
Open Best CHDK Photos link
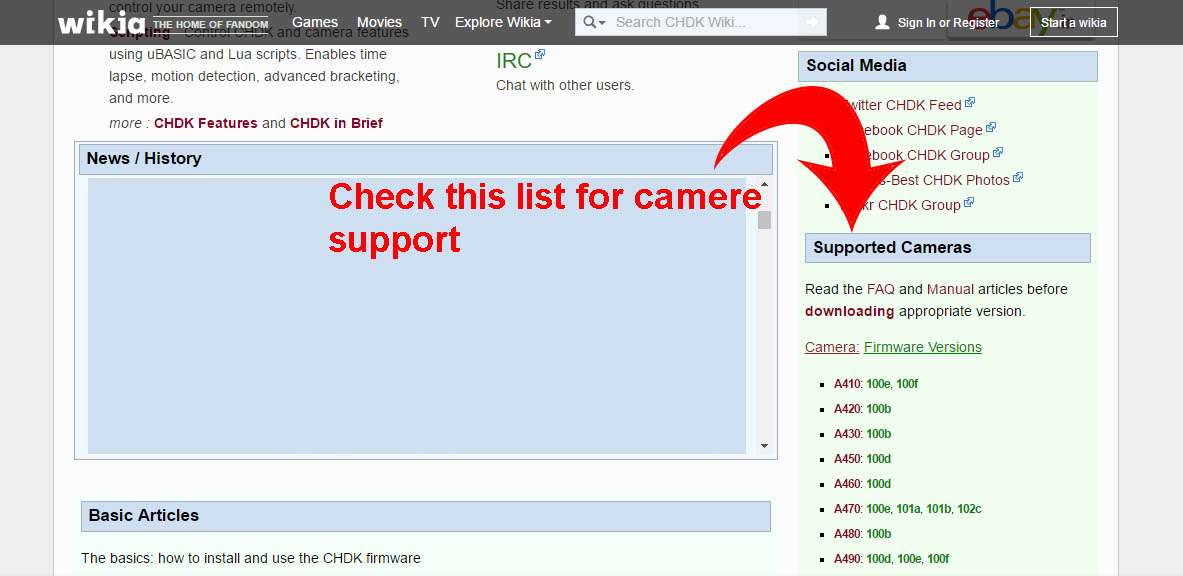tap(923, 180)
